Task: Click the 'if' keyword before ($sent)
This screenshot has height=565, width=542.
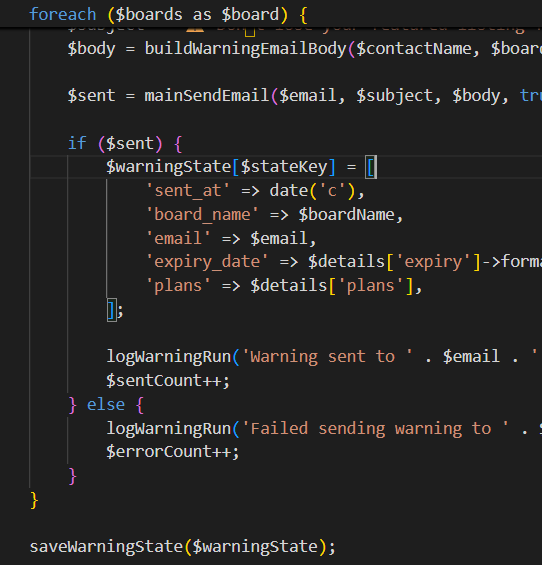Action: pos(77,143)
